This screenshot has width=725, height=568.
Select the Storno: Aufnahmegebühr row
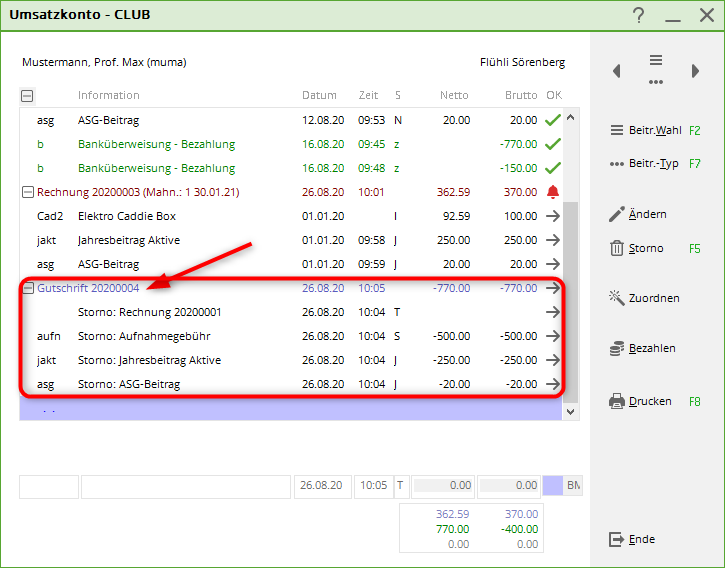click(144, 336)
